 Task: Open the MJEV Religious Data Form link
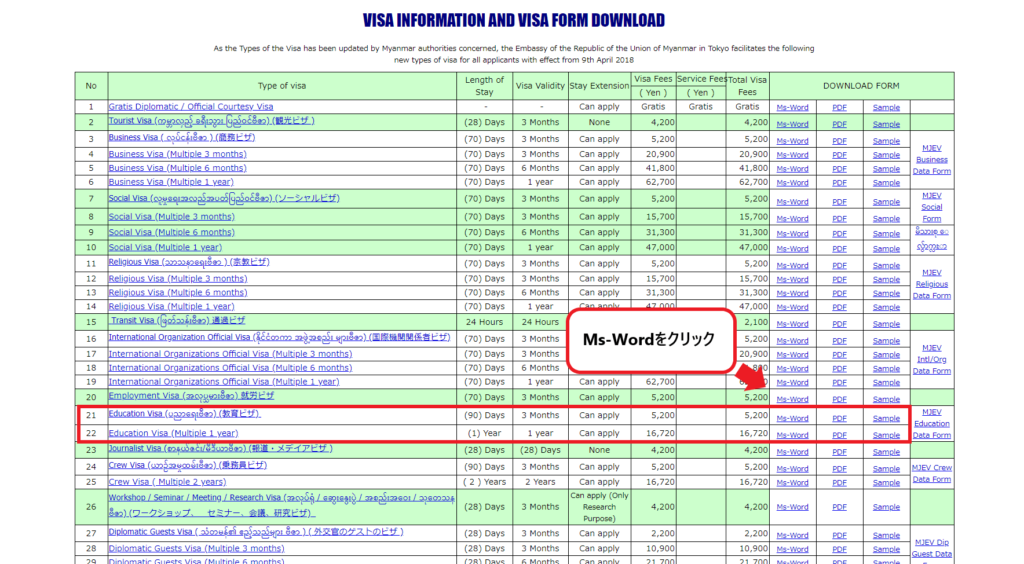click(x=931, y=284)
